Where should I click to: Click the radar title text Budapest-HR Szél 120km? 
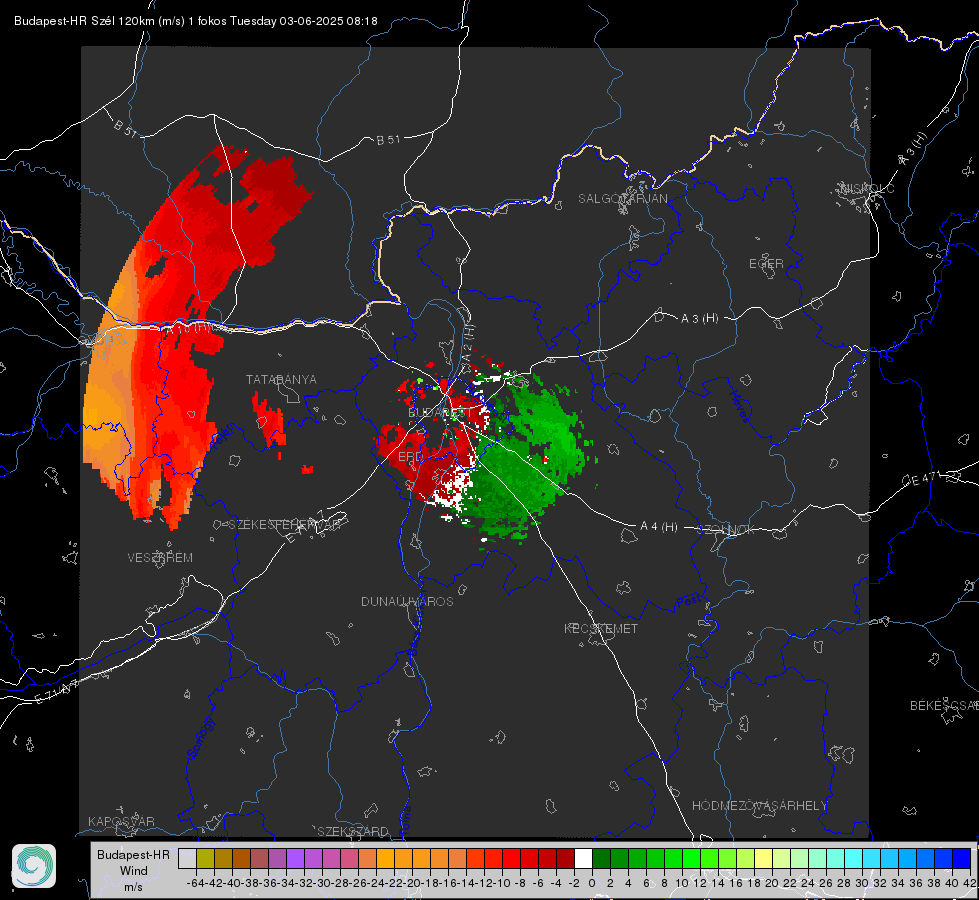click(84, 21)
